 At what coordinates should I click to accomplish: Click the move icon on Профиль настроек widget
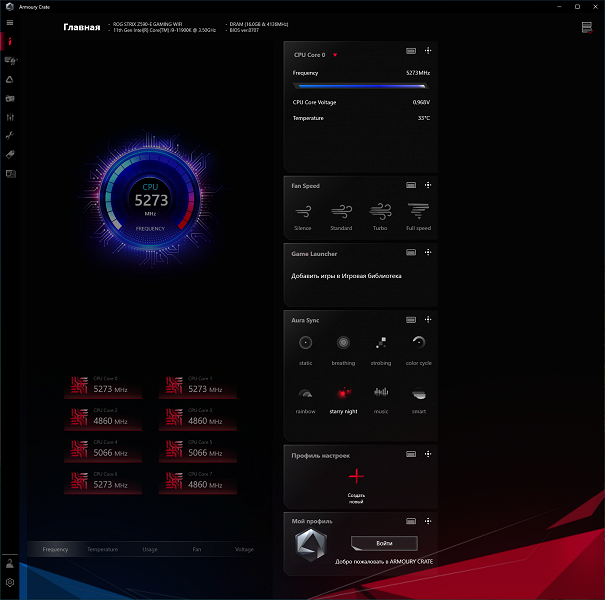click(428, 454)
